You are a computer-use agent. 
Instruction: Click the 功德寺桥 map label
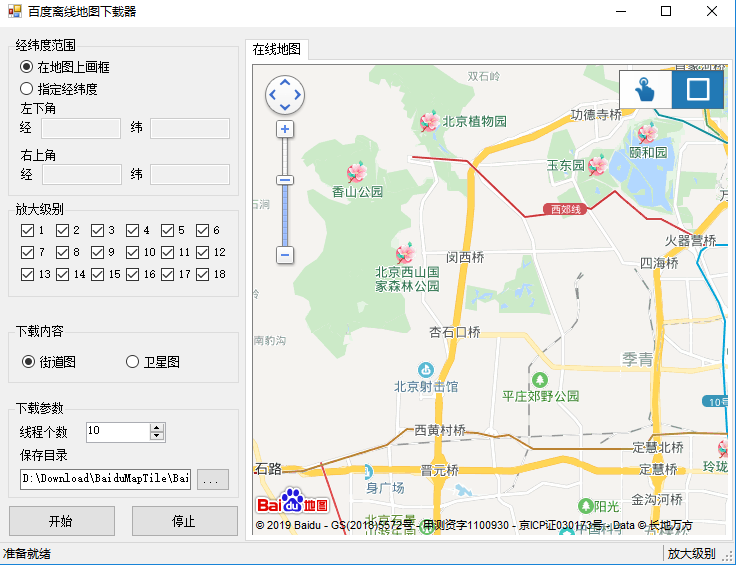[596, 115]
